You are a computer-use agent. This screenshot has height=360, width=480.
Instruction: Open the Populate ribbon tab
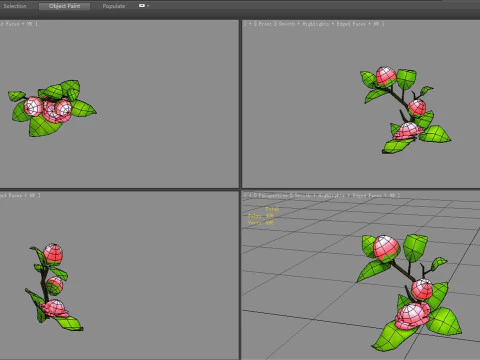coord(114,6)
